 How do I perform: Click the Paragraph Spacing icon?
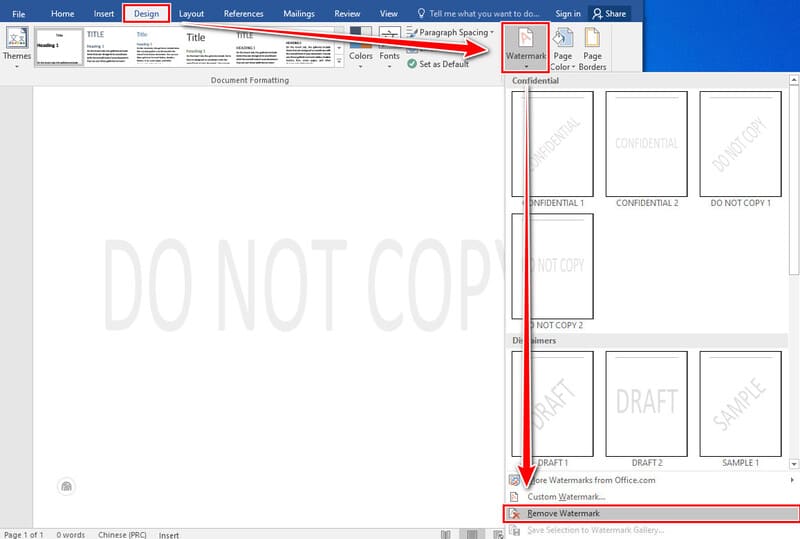coord(411,33)
